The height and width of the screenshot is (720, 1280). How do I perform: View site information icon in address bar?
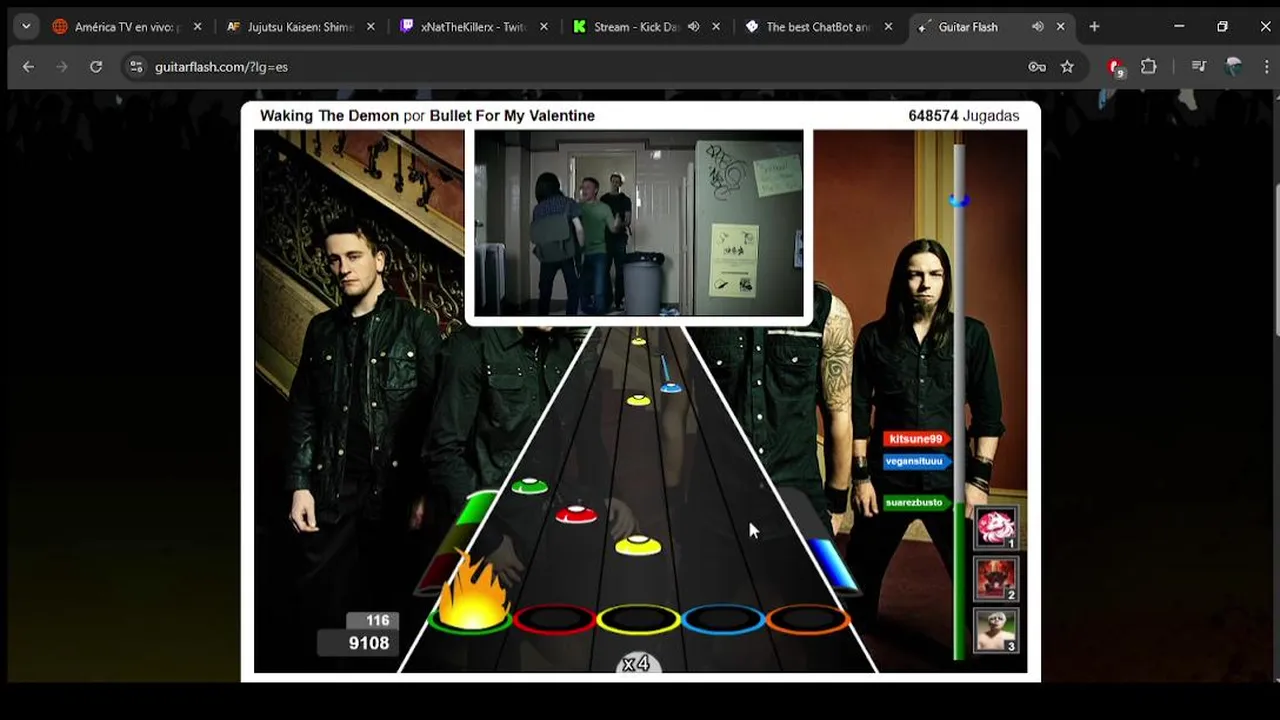point(136,67)
